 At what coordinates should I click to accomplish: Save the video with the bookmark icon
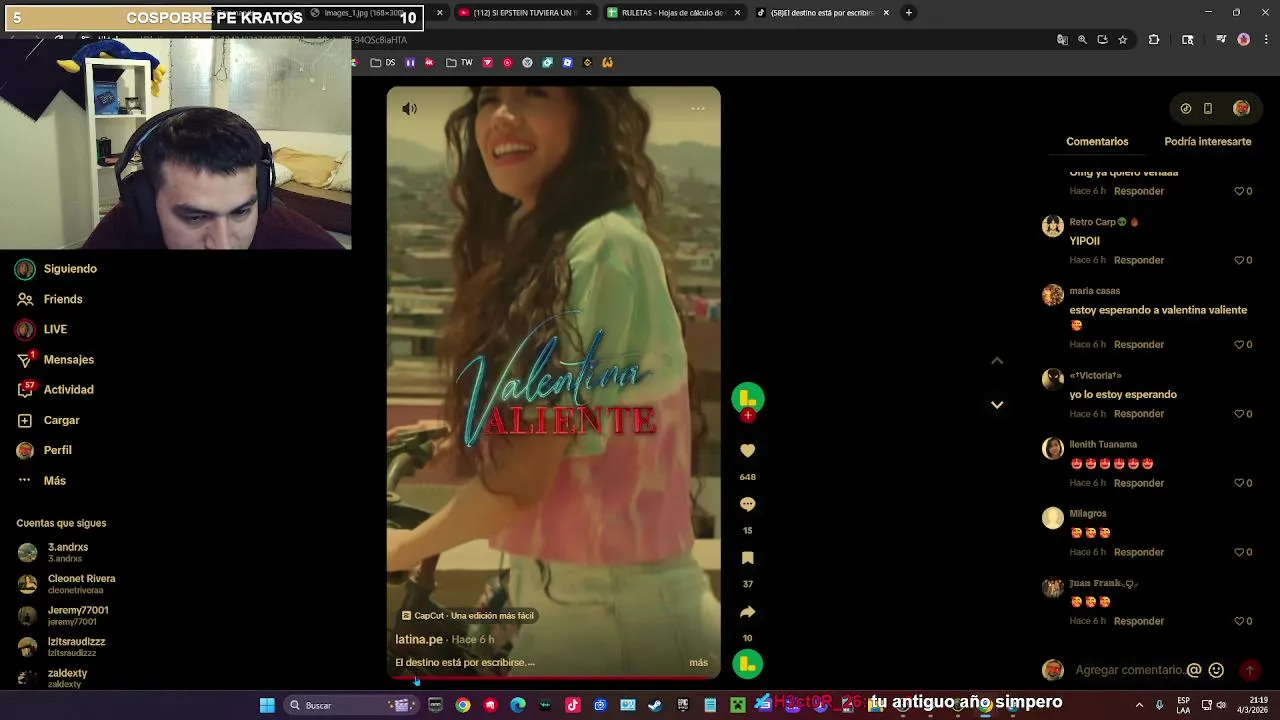[x=747, y=558]
